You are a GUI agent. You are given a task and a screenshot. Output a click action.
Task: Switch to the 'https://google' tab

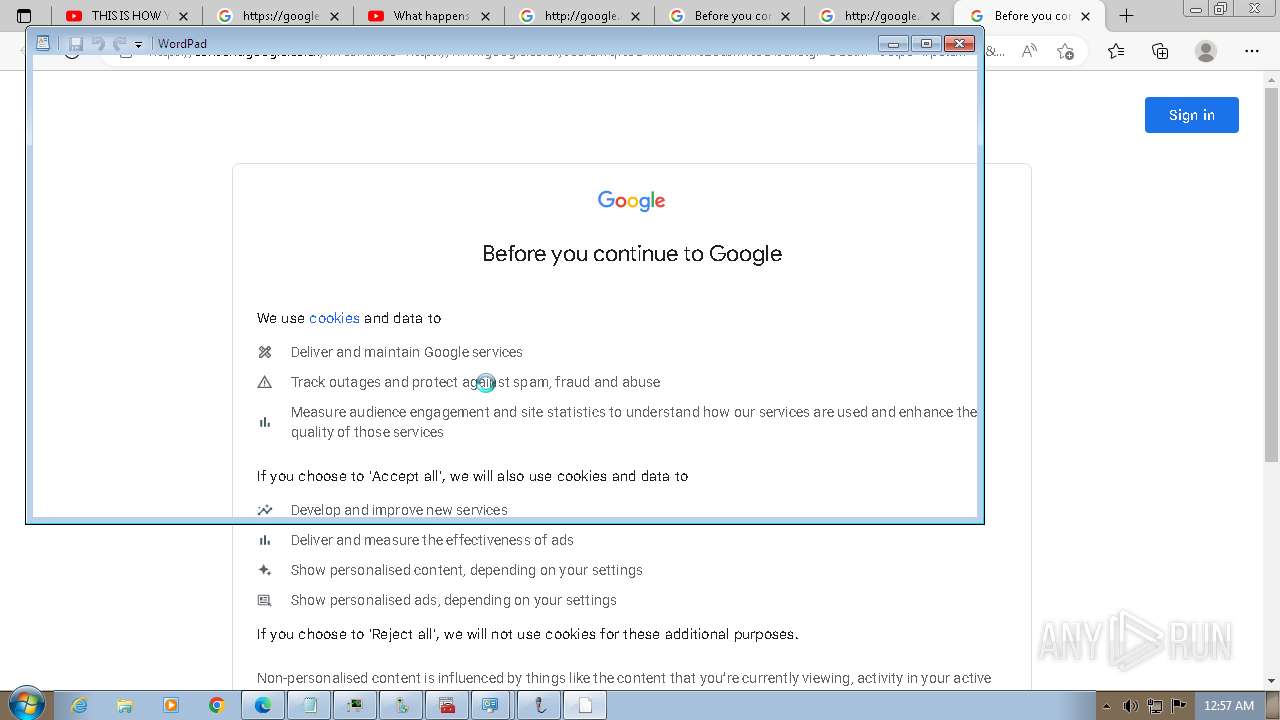(280, 16)
